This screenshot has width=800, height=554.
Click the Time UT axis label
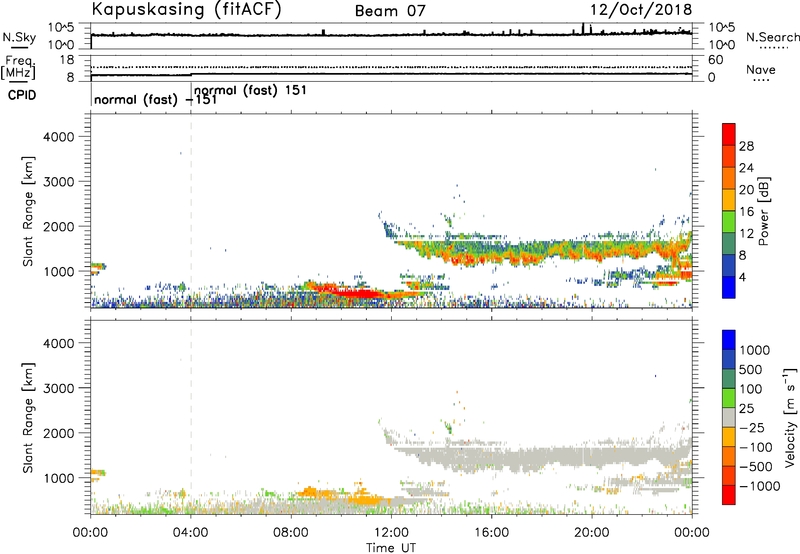391,548
